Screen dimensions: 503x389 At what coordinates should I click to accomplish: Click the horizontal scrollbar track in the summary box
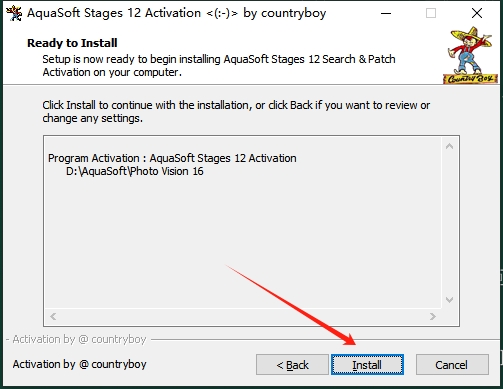243,316
